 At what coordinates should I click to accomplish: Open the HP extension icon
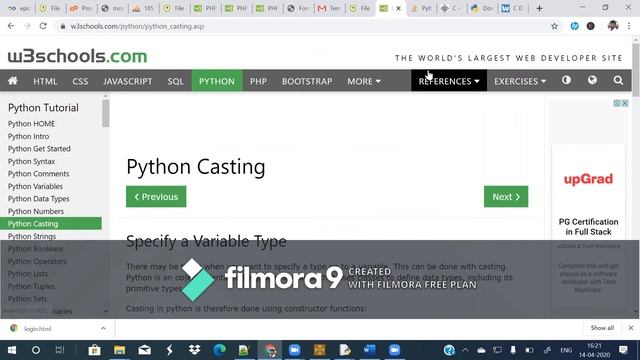click(574, 26)
